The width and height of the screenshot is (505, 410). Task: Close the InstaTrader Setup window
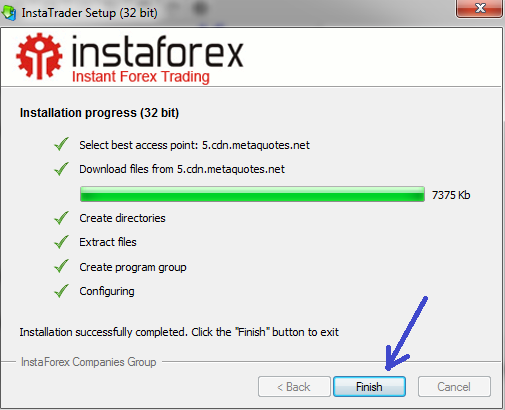pyautogui.click(x=479, y=8)
